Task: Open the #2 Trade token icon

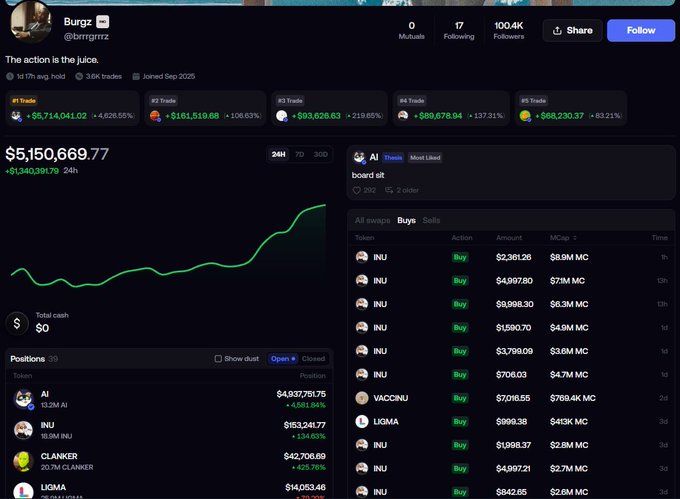Action: [x=155, y=116]
